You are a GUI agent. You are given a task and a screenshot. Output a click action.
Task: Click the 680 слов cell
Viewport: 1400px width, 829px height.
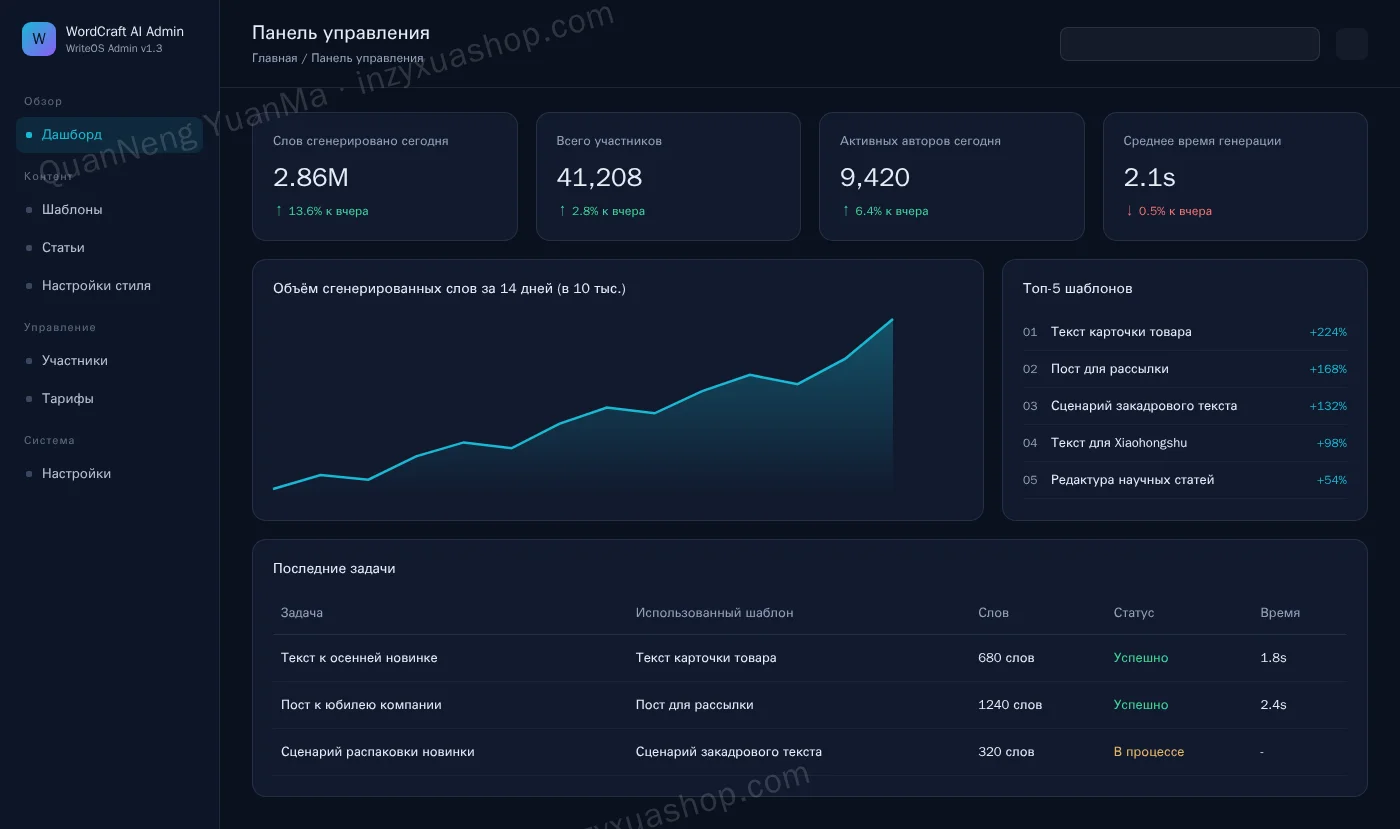pyautogui.click(x=1006, y=658)
